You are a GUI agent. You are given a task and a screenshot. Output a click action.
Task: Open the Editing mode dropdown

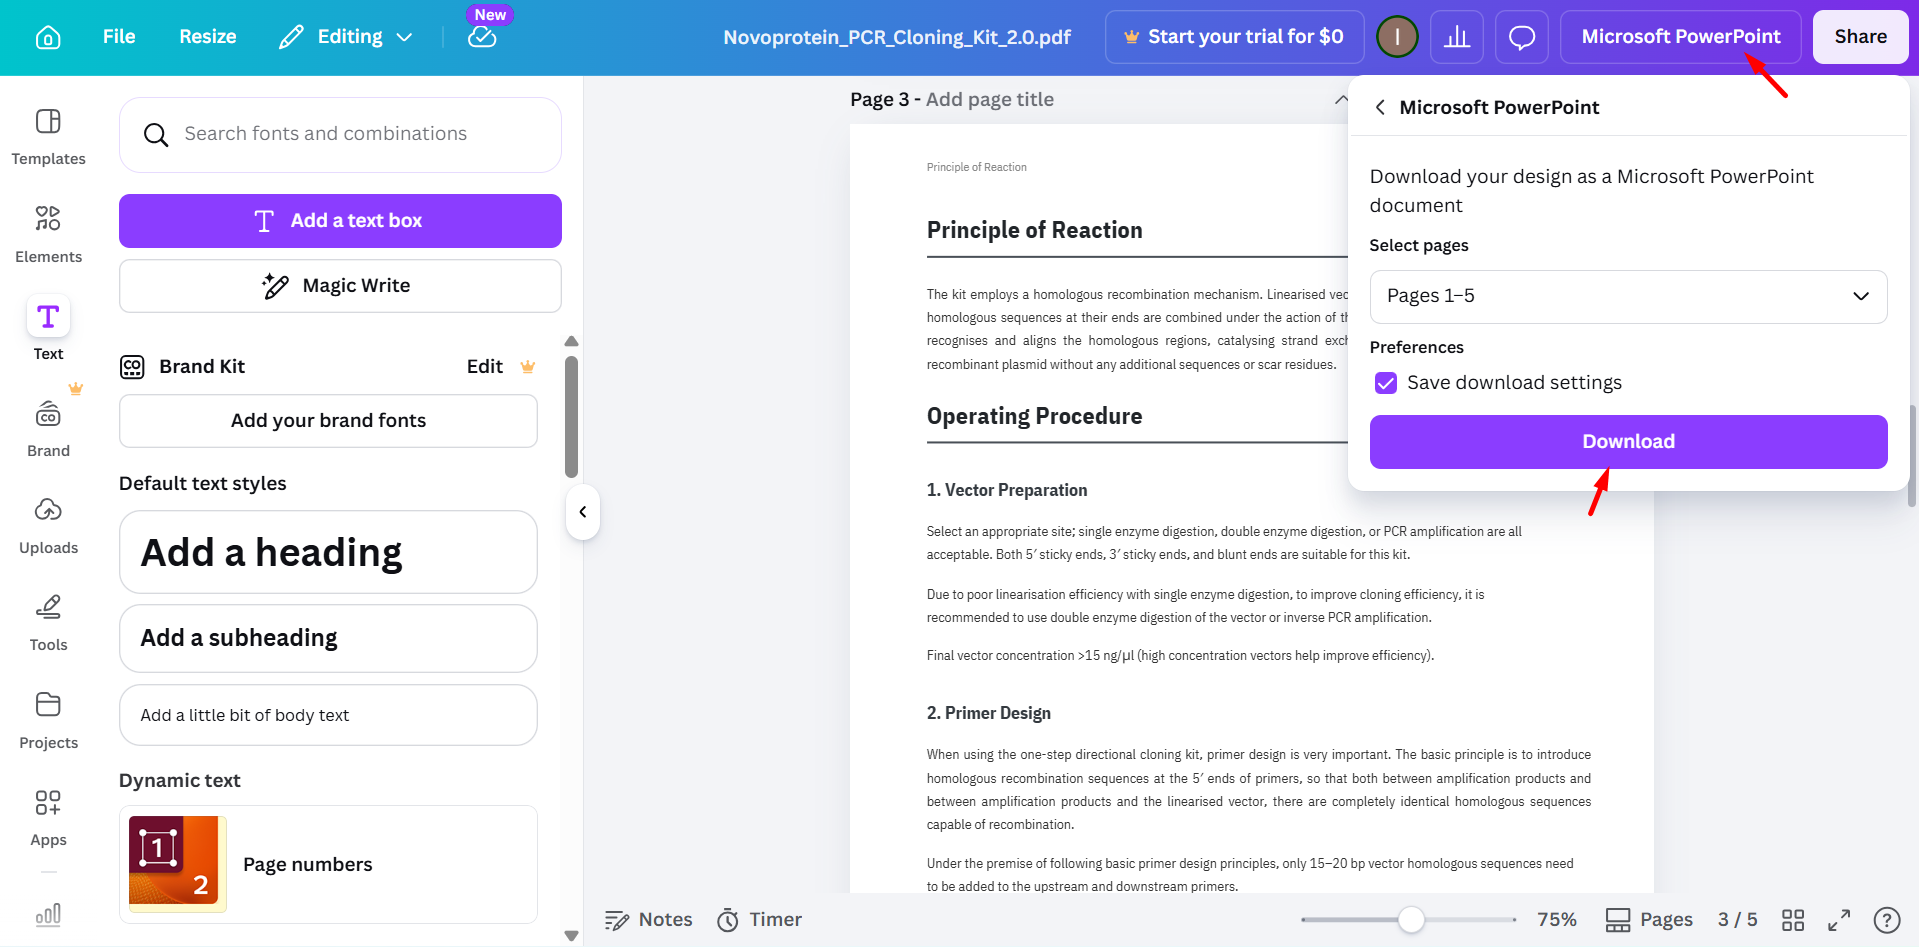pyautogui.click(x=346, y=37)
